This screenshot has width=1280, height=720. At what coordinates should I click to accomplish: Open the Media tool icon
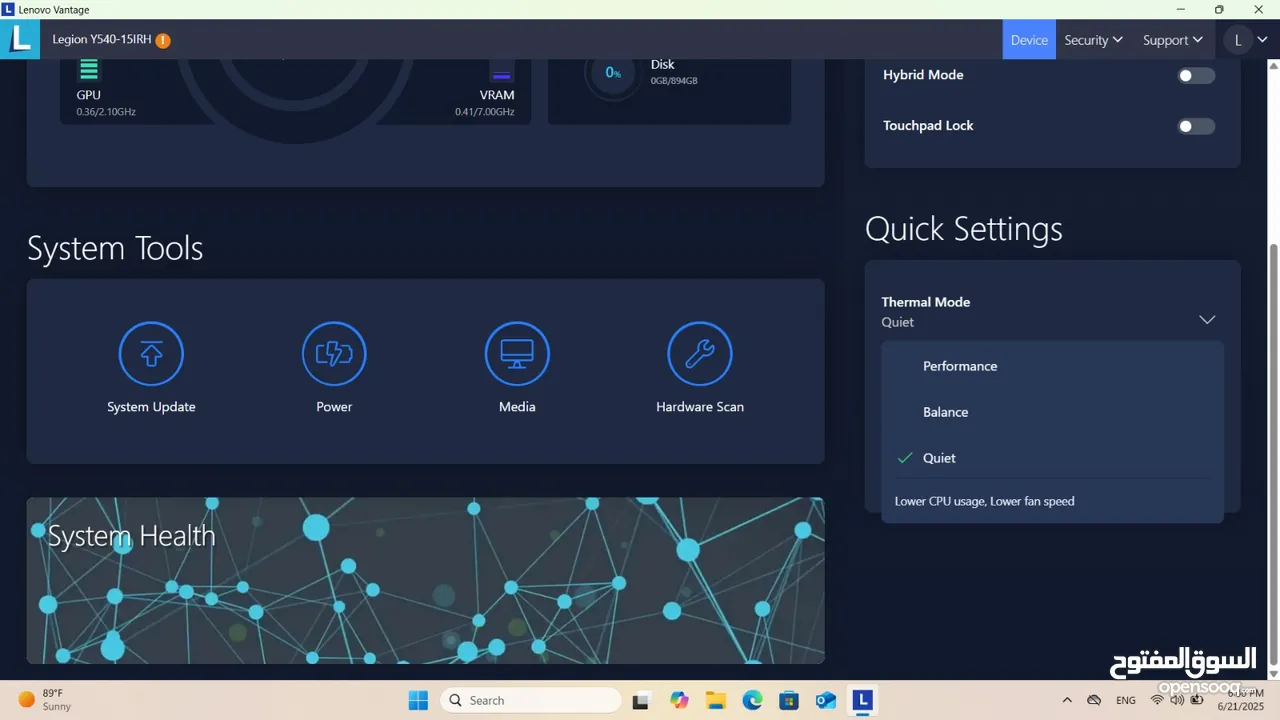[517, 353]
